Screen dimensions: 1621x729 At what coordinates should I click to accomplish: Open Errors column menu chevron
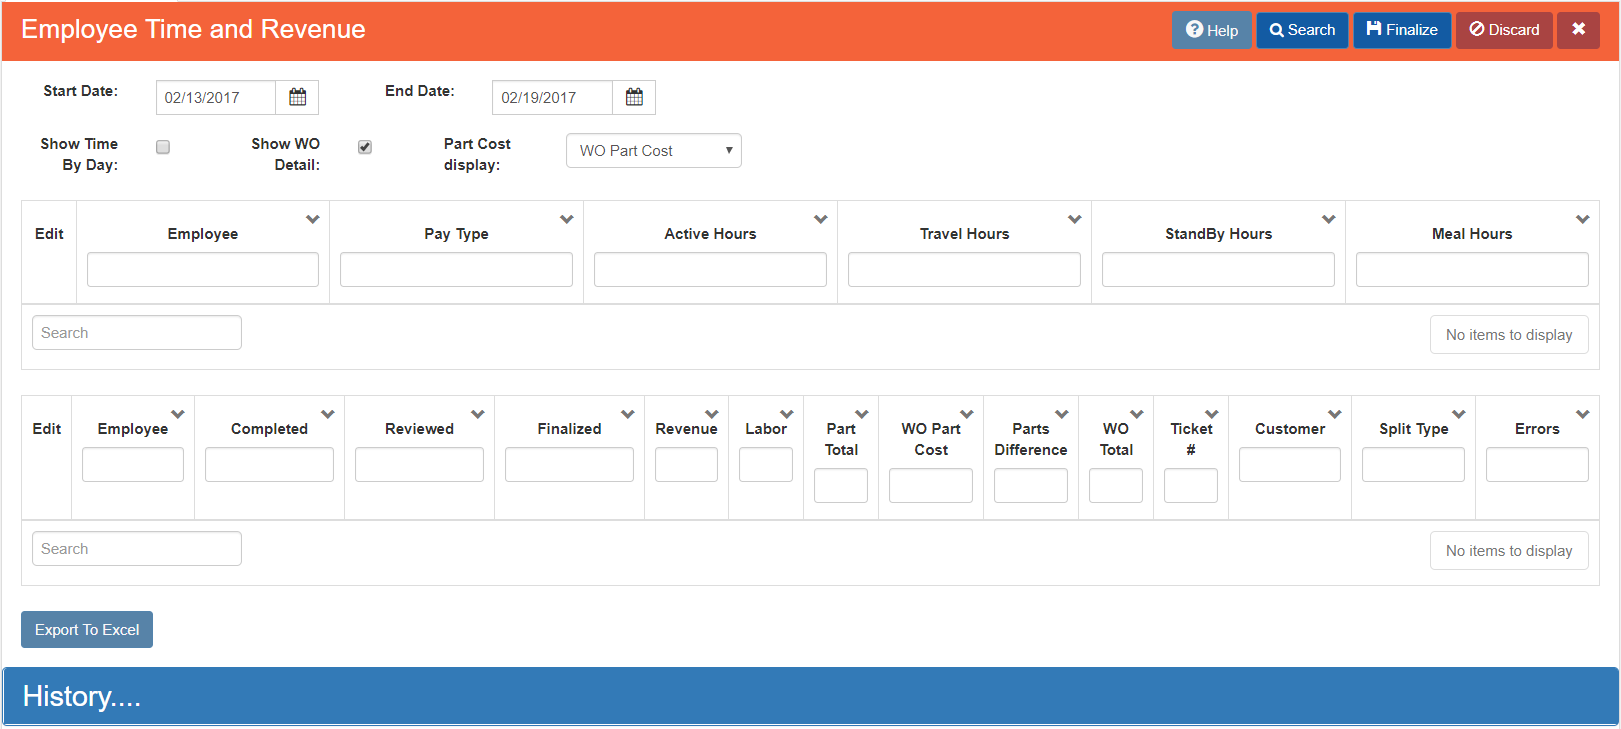pos(1583,414)
